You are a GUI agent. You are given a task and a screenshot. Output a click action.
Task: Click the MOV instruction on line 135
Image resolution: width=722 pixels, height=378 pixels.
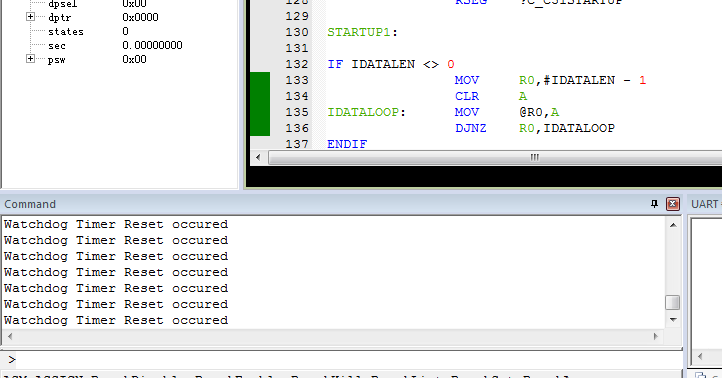(467, 112)
